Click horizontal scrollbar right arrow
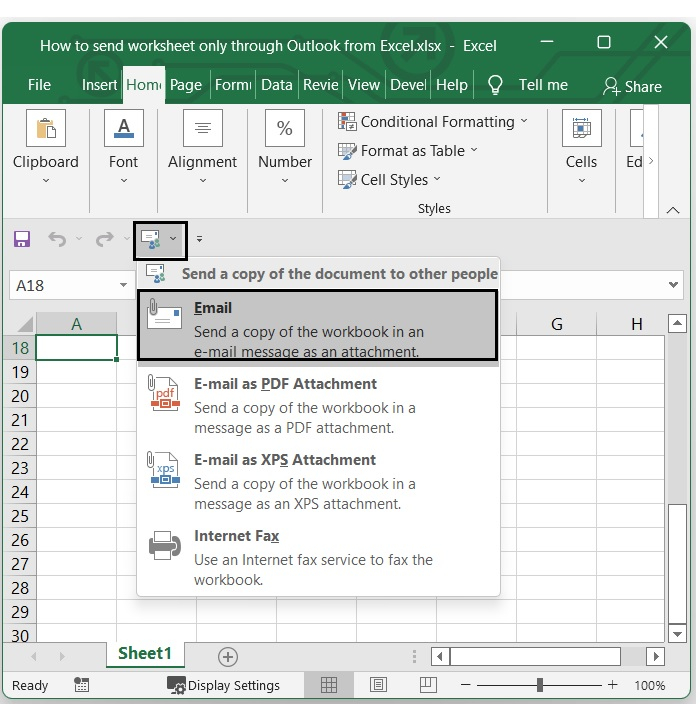 coord(655,656)
